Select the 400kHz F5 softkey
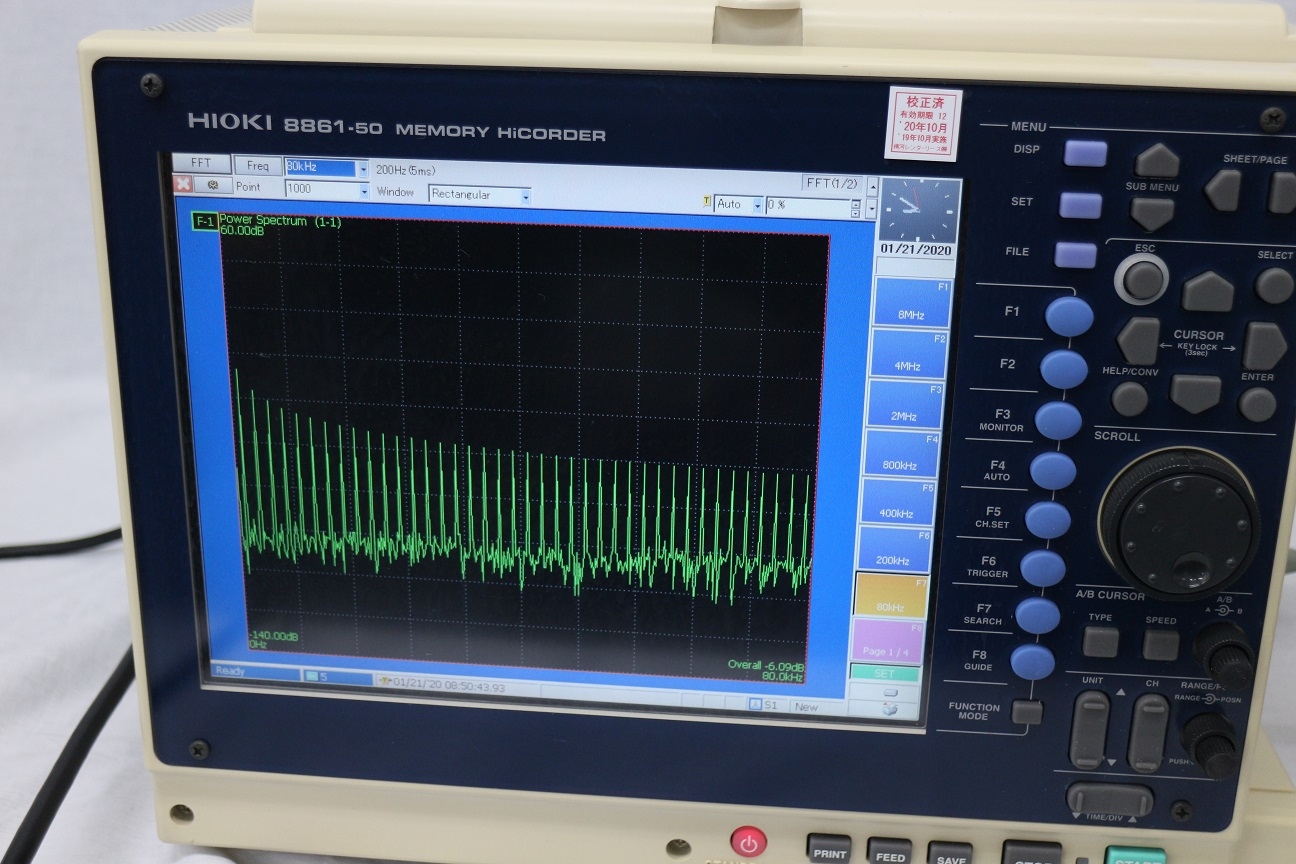 tap(897, 502)
